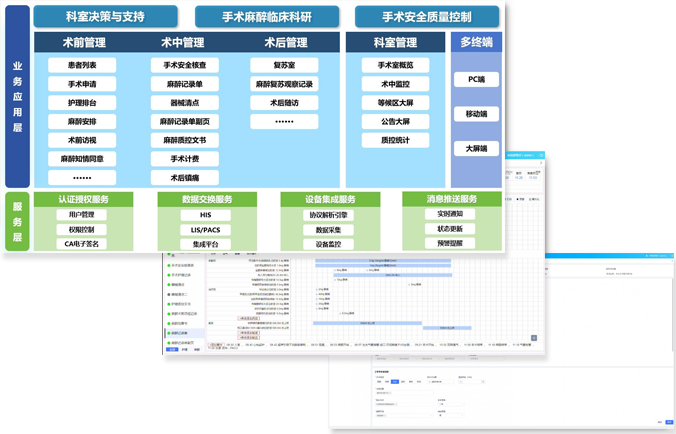Select the 质控统计 item

coord(395,141)
